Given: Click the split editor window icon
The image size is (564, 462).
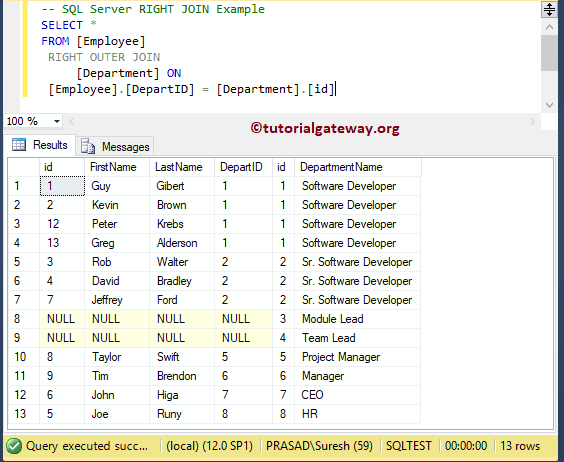Looking at the screenshot, I should coord(549,9).
